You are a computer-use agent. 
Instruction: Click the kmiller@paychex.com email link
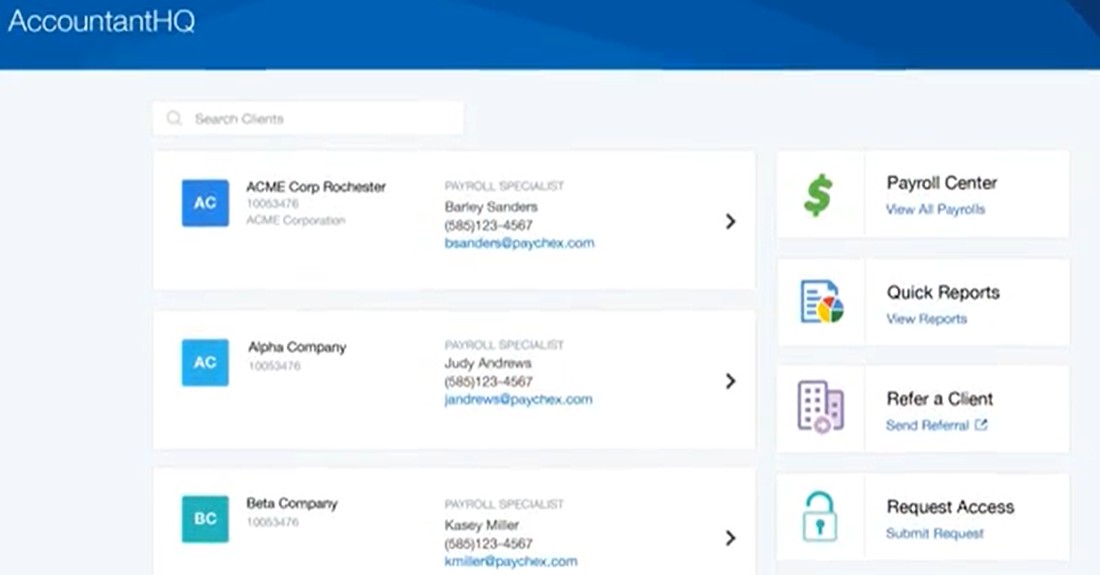(511, 562)
